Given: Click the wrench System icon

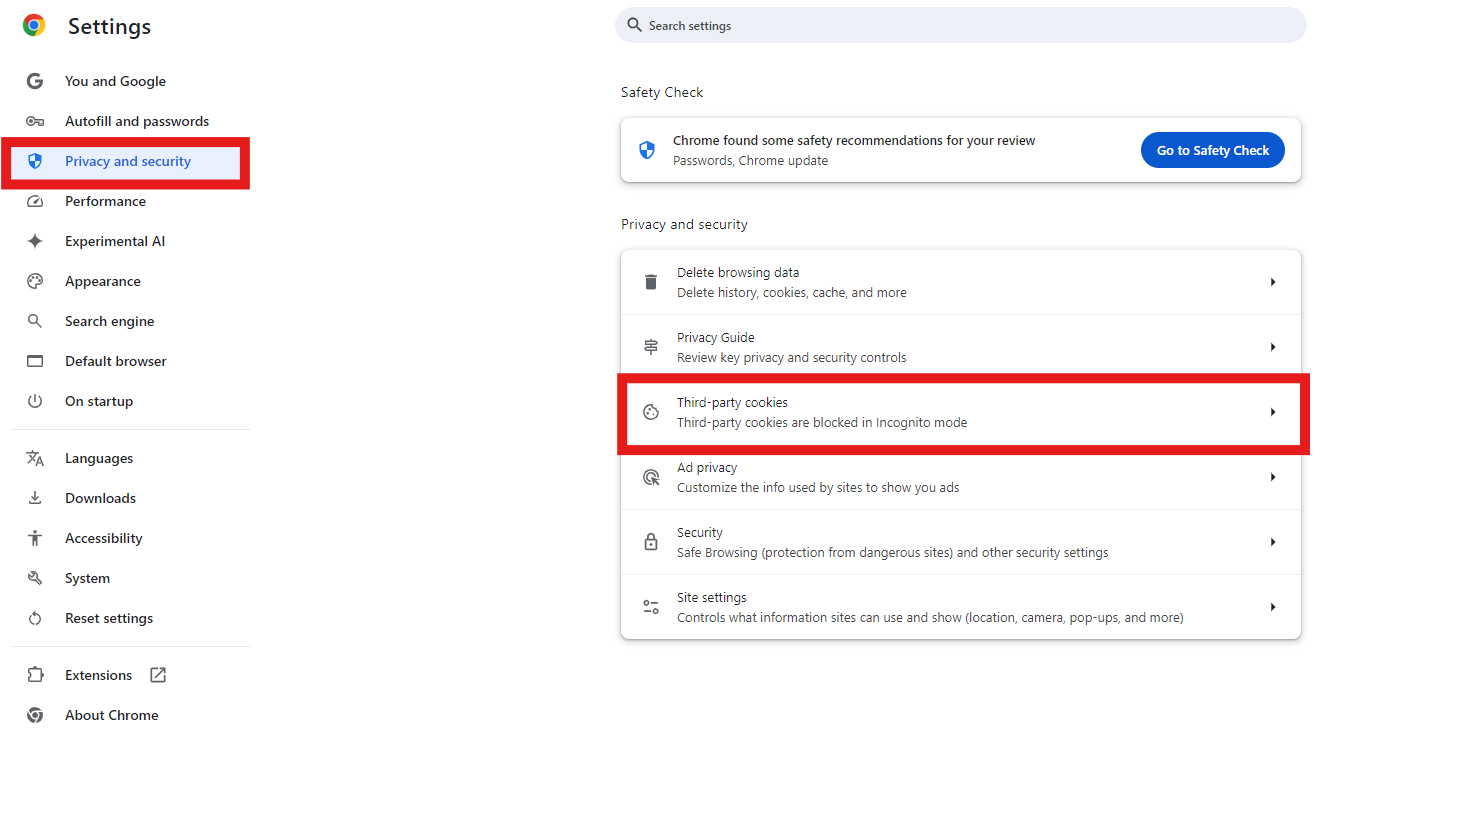Looking at the screenshot, I should 35,578.
